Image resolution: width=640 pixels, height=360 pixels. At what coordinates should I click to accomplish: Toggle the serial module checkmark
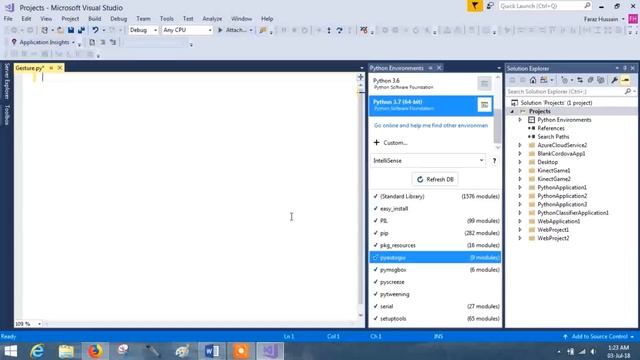(x=376, y=306)
